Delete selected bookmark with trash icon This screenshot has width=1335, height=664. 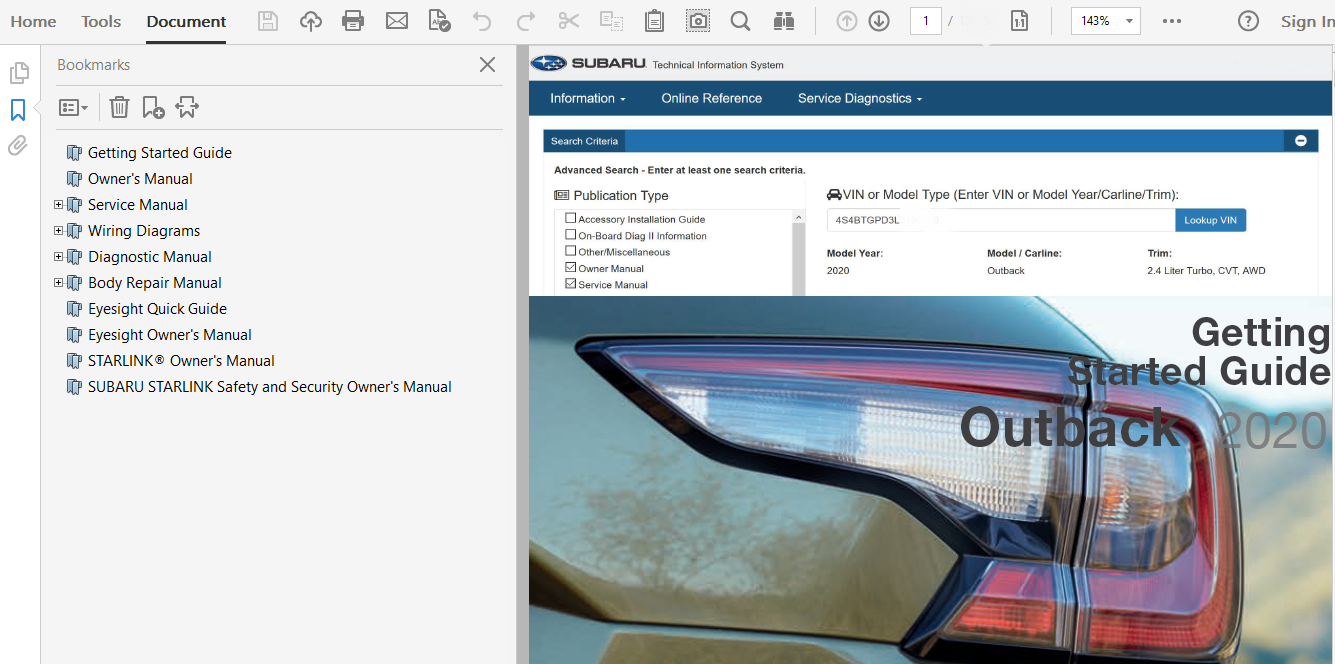click(x=119, y=107)
